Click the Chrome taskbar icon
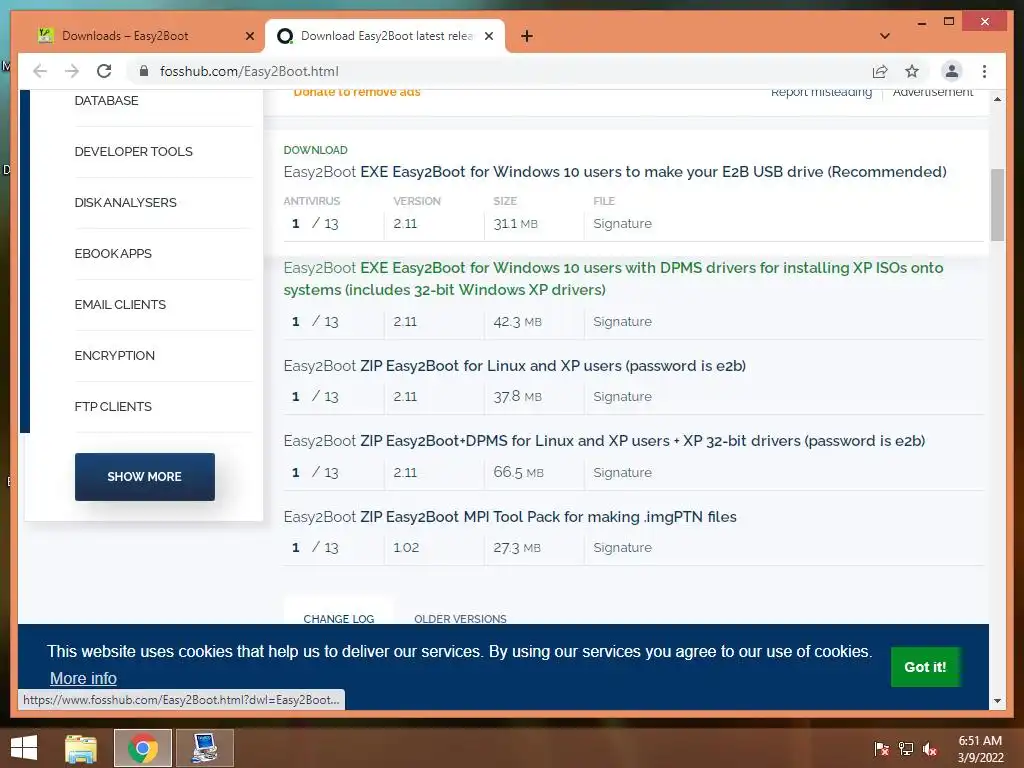Viewport: 1024px width, 768px height. [143, 748]
